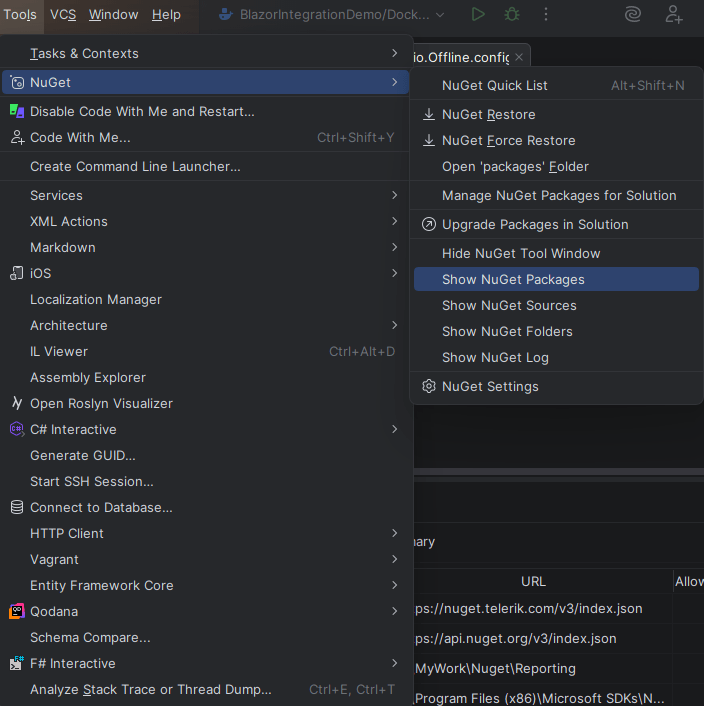Click the green Run button

(x=478, y=14)
